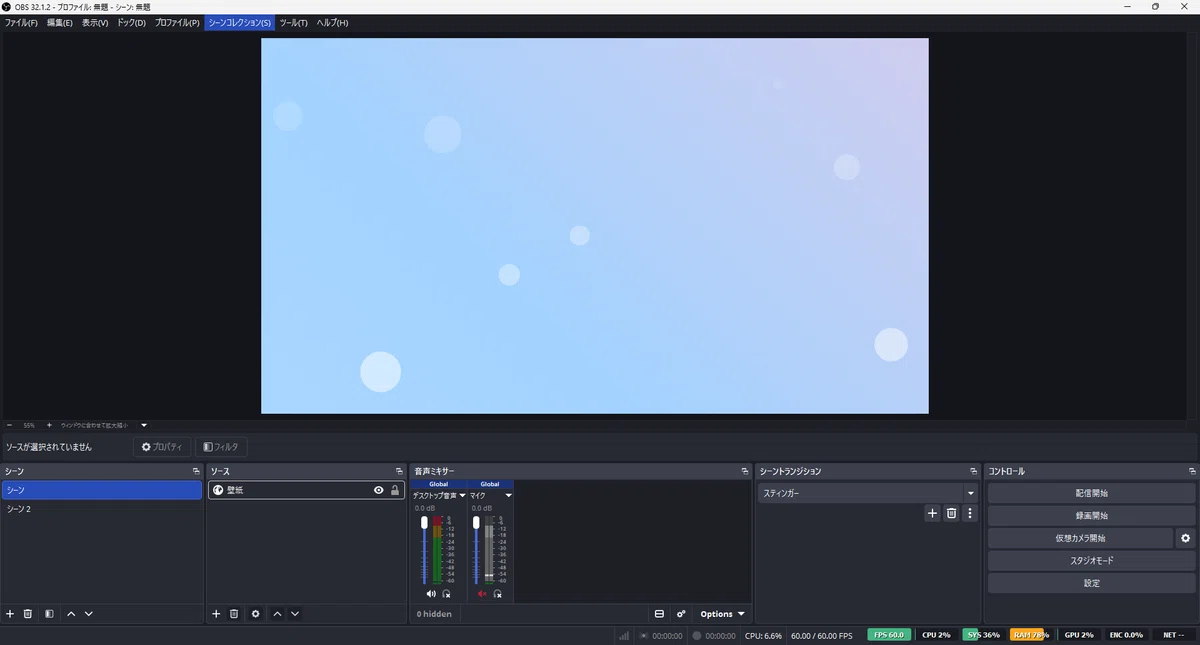This screenshot has width=1200, height=645.
Task: Open the ツール(T) menu
Action: coord(293,22)
